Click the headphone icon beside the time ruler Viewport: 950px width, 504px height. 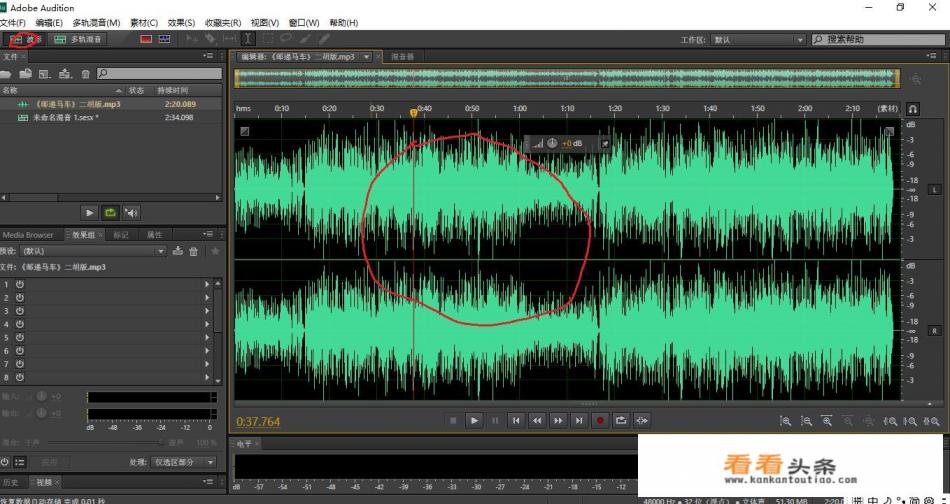click(912, 108)
